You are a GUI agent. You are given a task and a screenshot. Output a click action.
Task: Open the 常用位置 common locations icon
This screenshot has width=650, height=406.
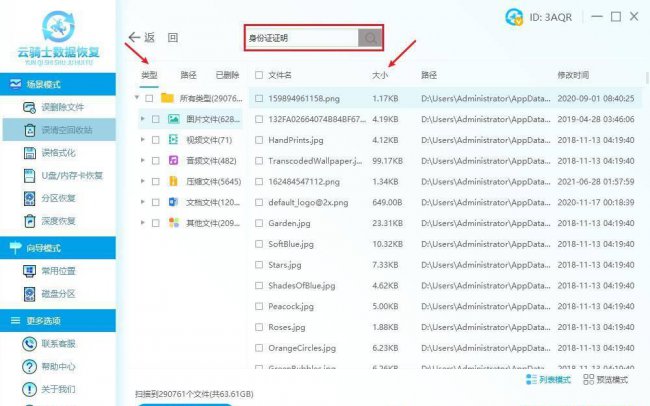click(x=29, y=271)
